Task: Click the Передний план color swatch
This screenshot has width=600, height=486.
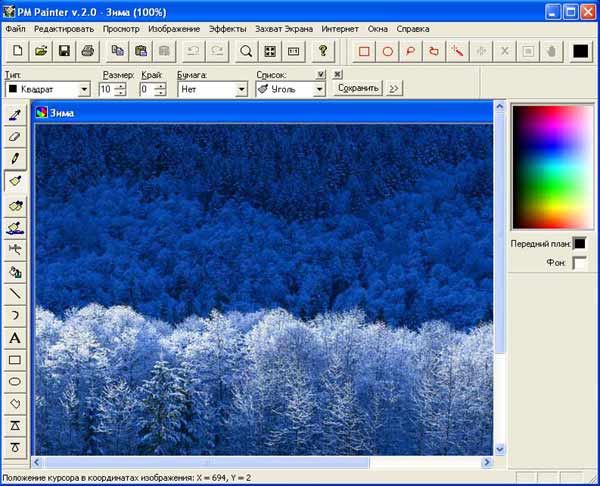Action: 580,243
